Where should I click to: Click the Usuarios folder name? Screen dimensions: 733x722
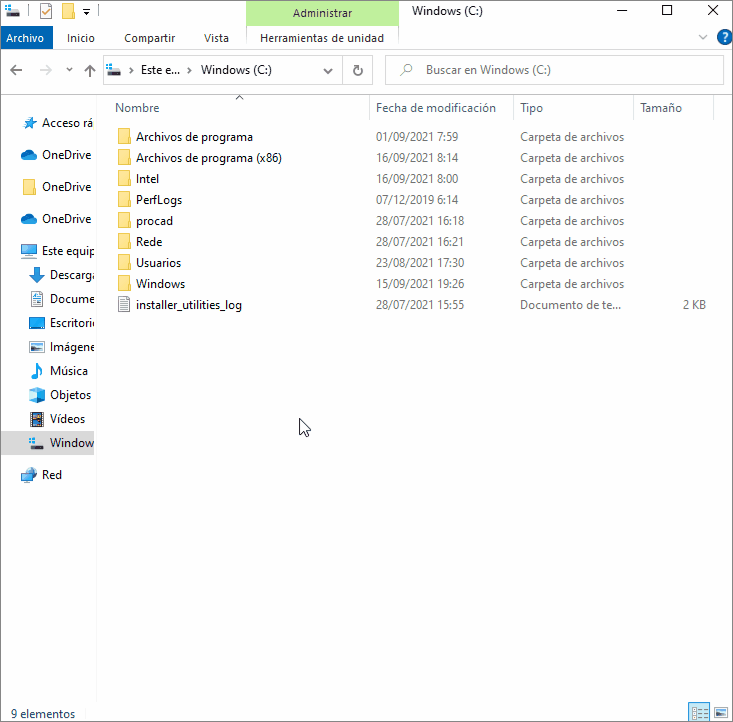[158, 263]
